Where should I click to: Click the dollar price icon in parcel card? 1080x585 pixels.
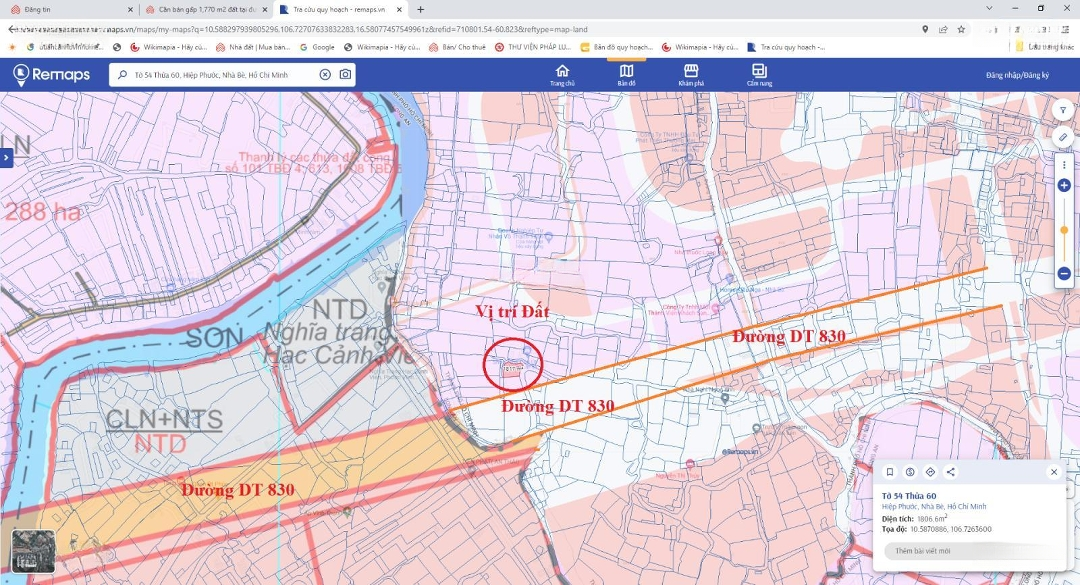[910, 472]
